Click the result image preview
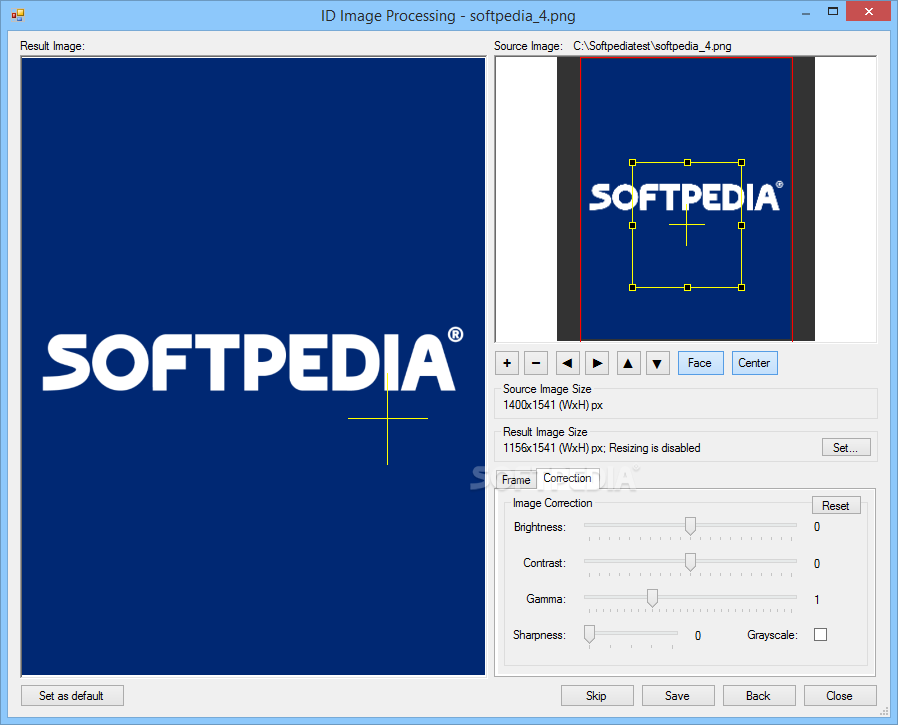This screenshot has height=725, width=898. pos(253,367)
